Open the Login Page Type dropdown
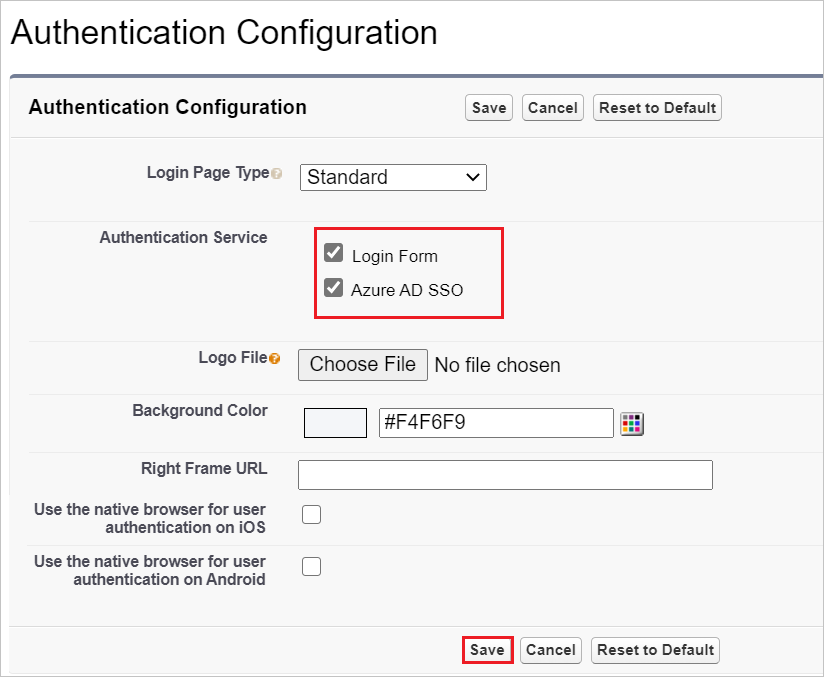Image resolution: width=824 pixels, height=677 pixels. (x=393, y=177)
